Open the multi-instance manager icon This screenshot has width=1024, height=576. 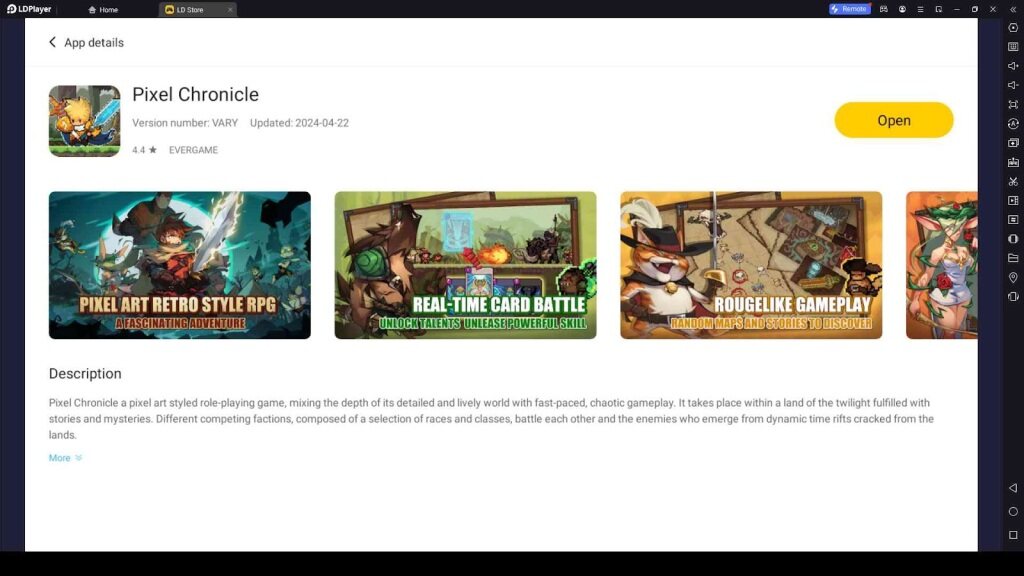pos(1013,142)
